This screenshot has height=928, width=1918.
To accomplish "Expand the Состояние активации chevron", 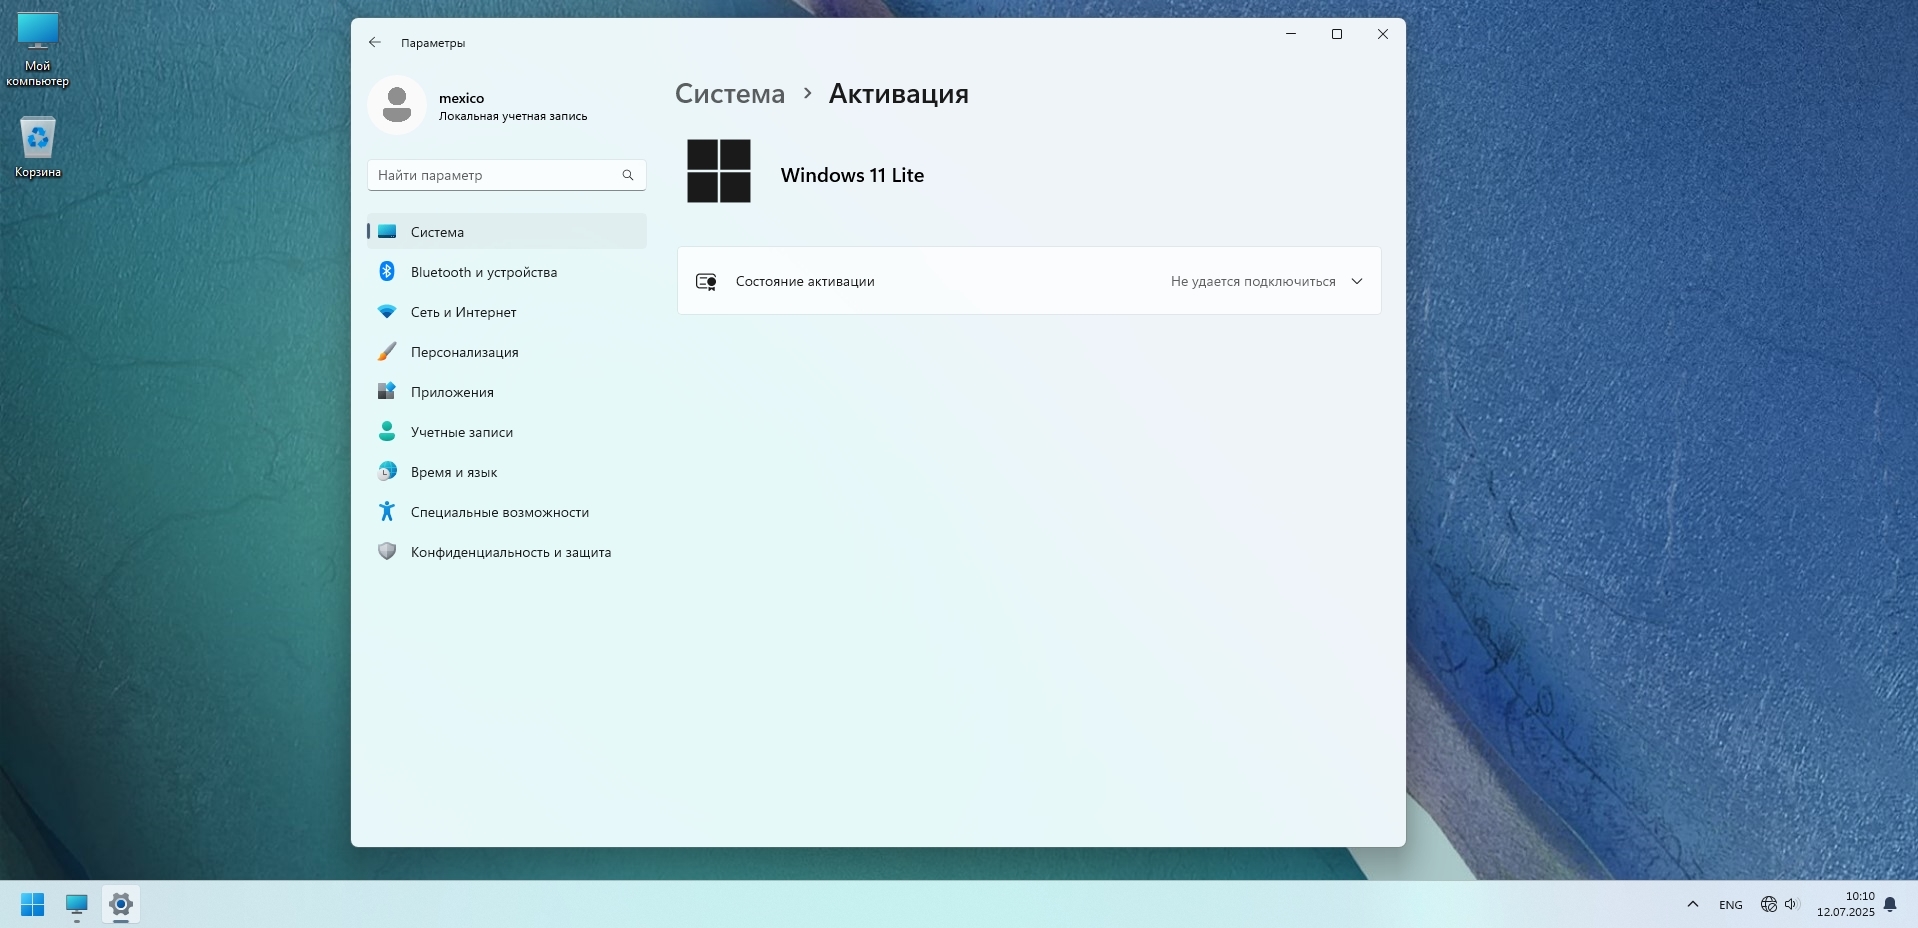I will point(1357,281).
